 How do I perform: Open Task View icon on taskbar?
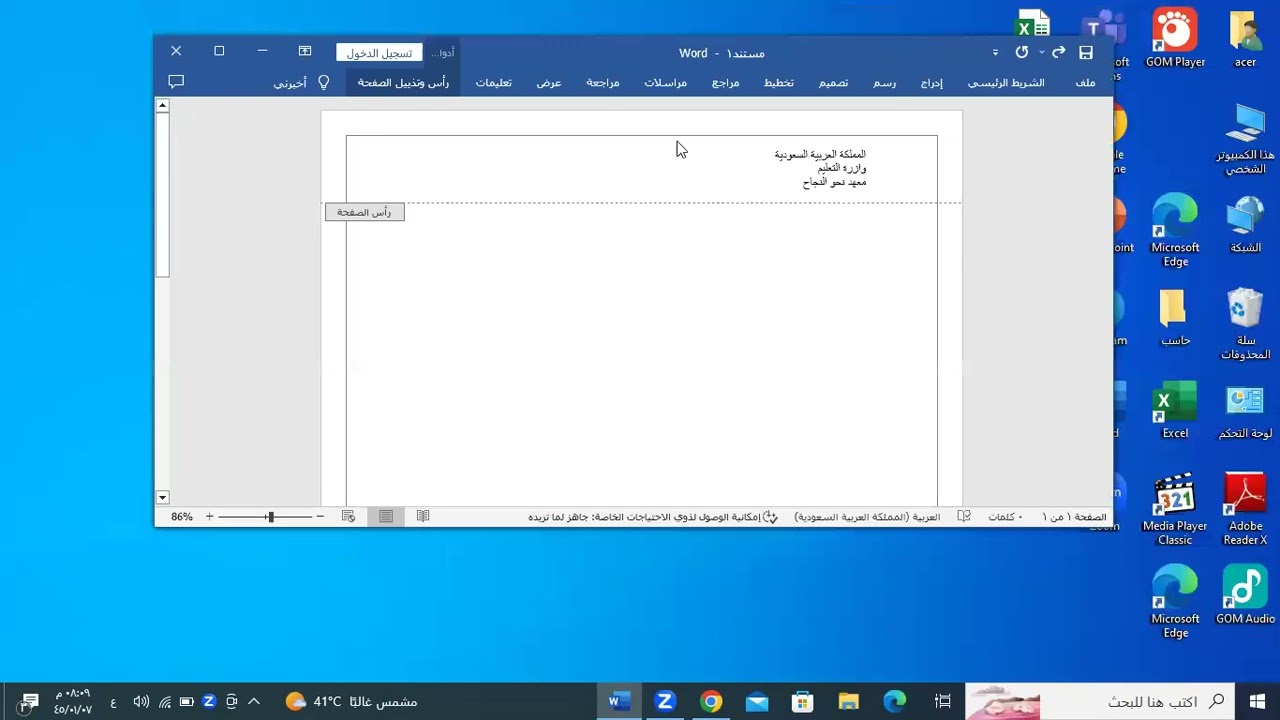[x=942, y=701]
